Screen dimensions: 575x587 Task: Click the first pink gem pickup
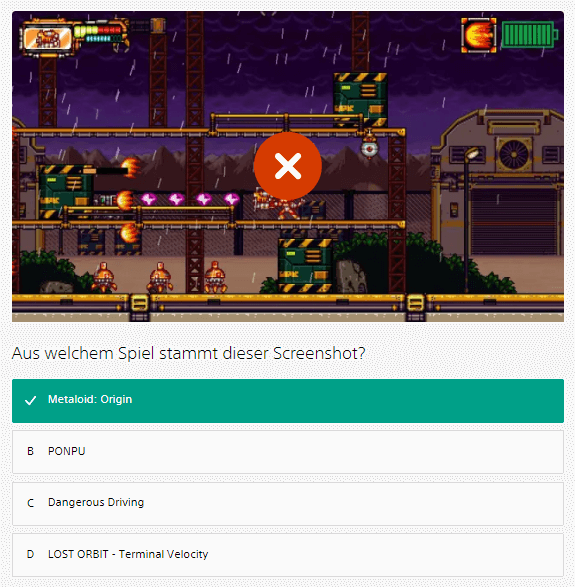(149, 198)
